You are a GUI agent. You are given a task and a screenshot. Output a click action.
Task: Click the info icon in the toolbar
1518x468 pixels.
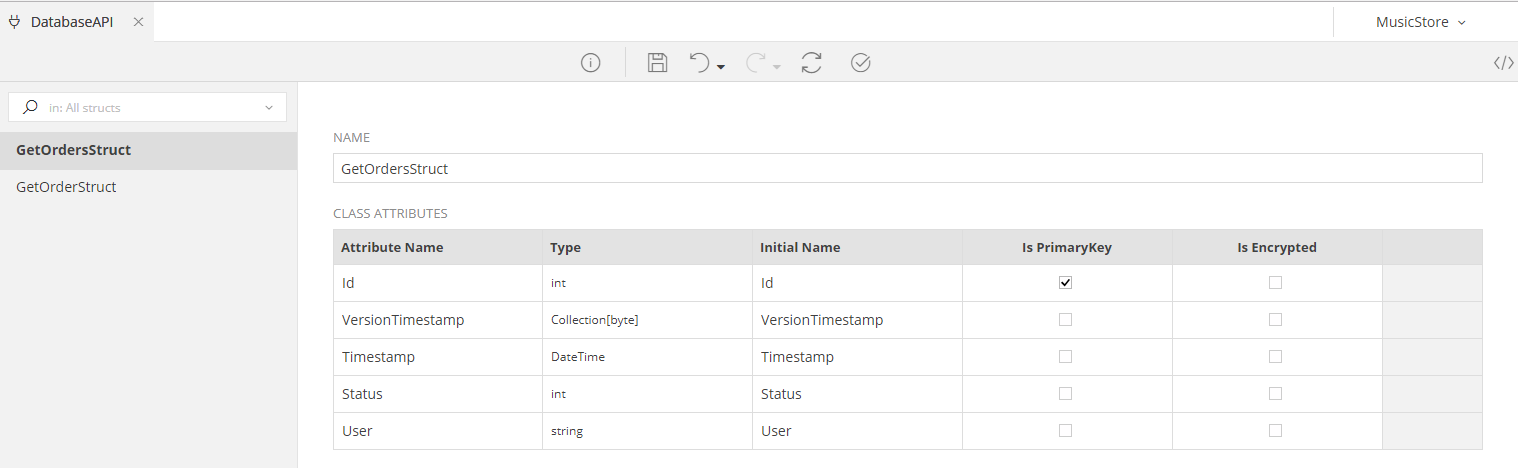coord(591,63)
